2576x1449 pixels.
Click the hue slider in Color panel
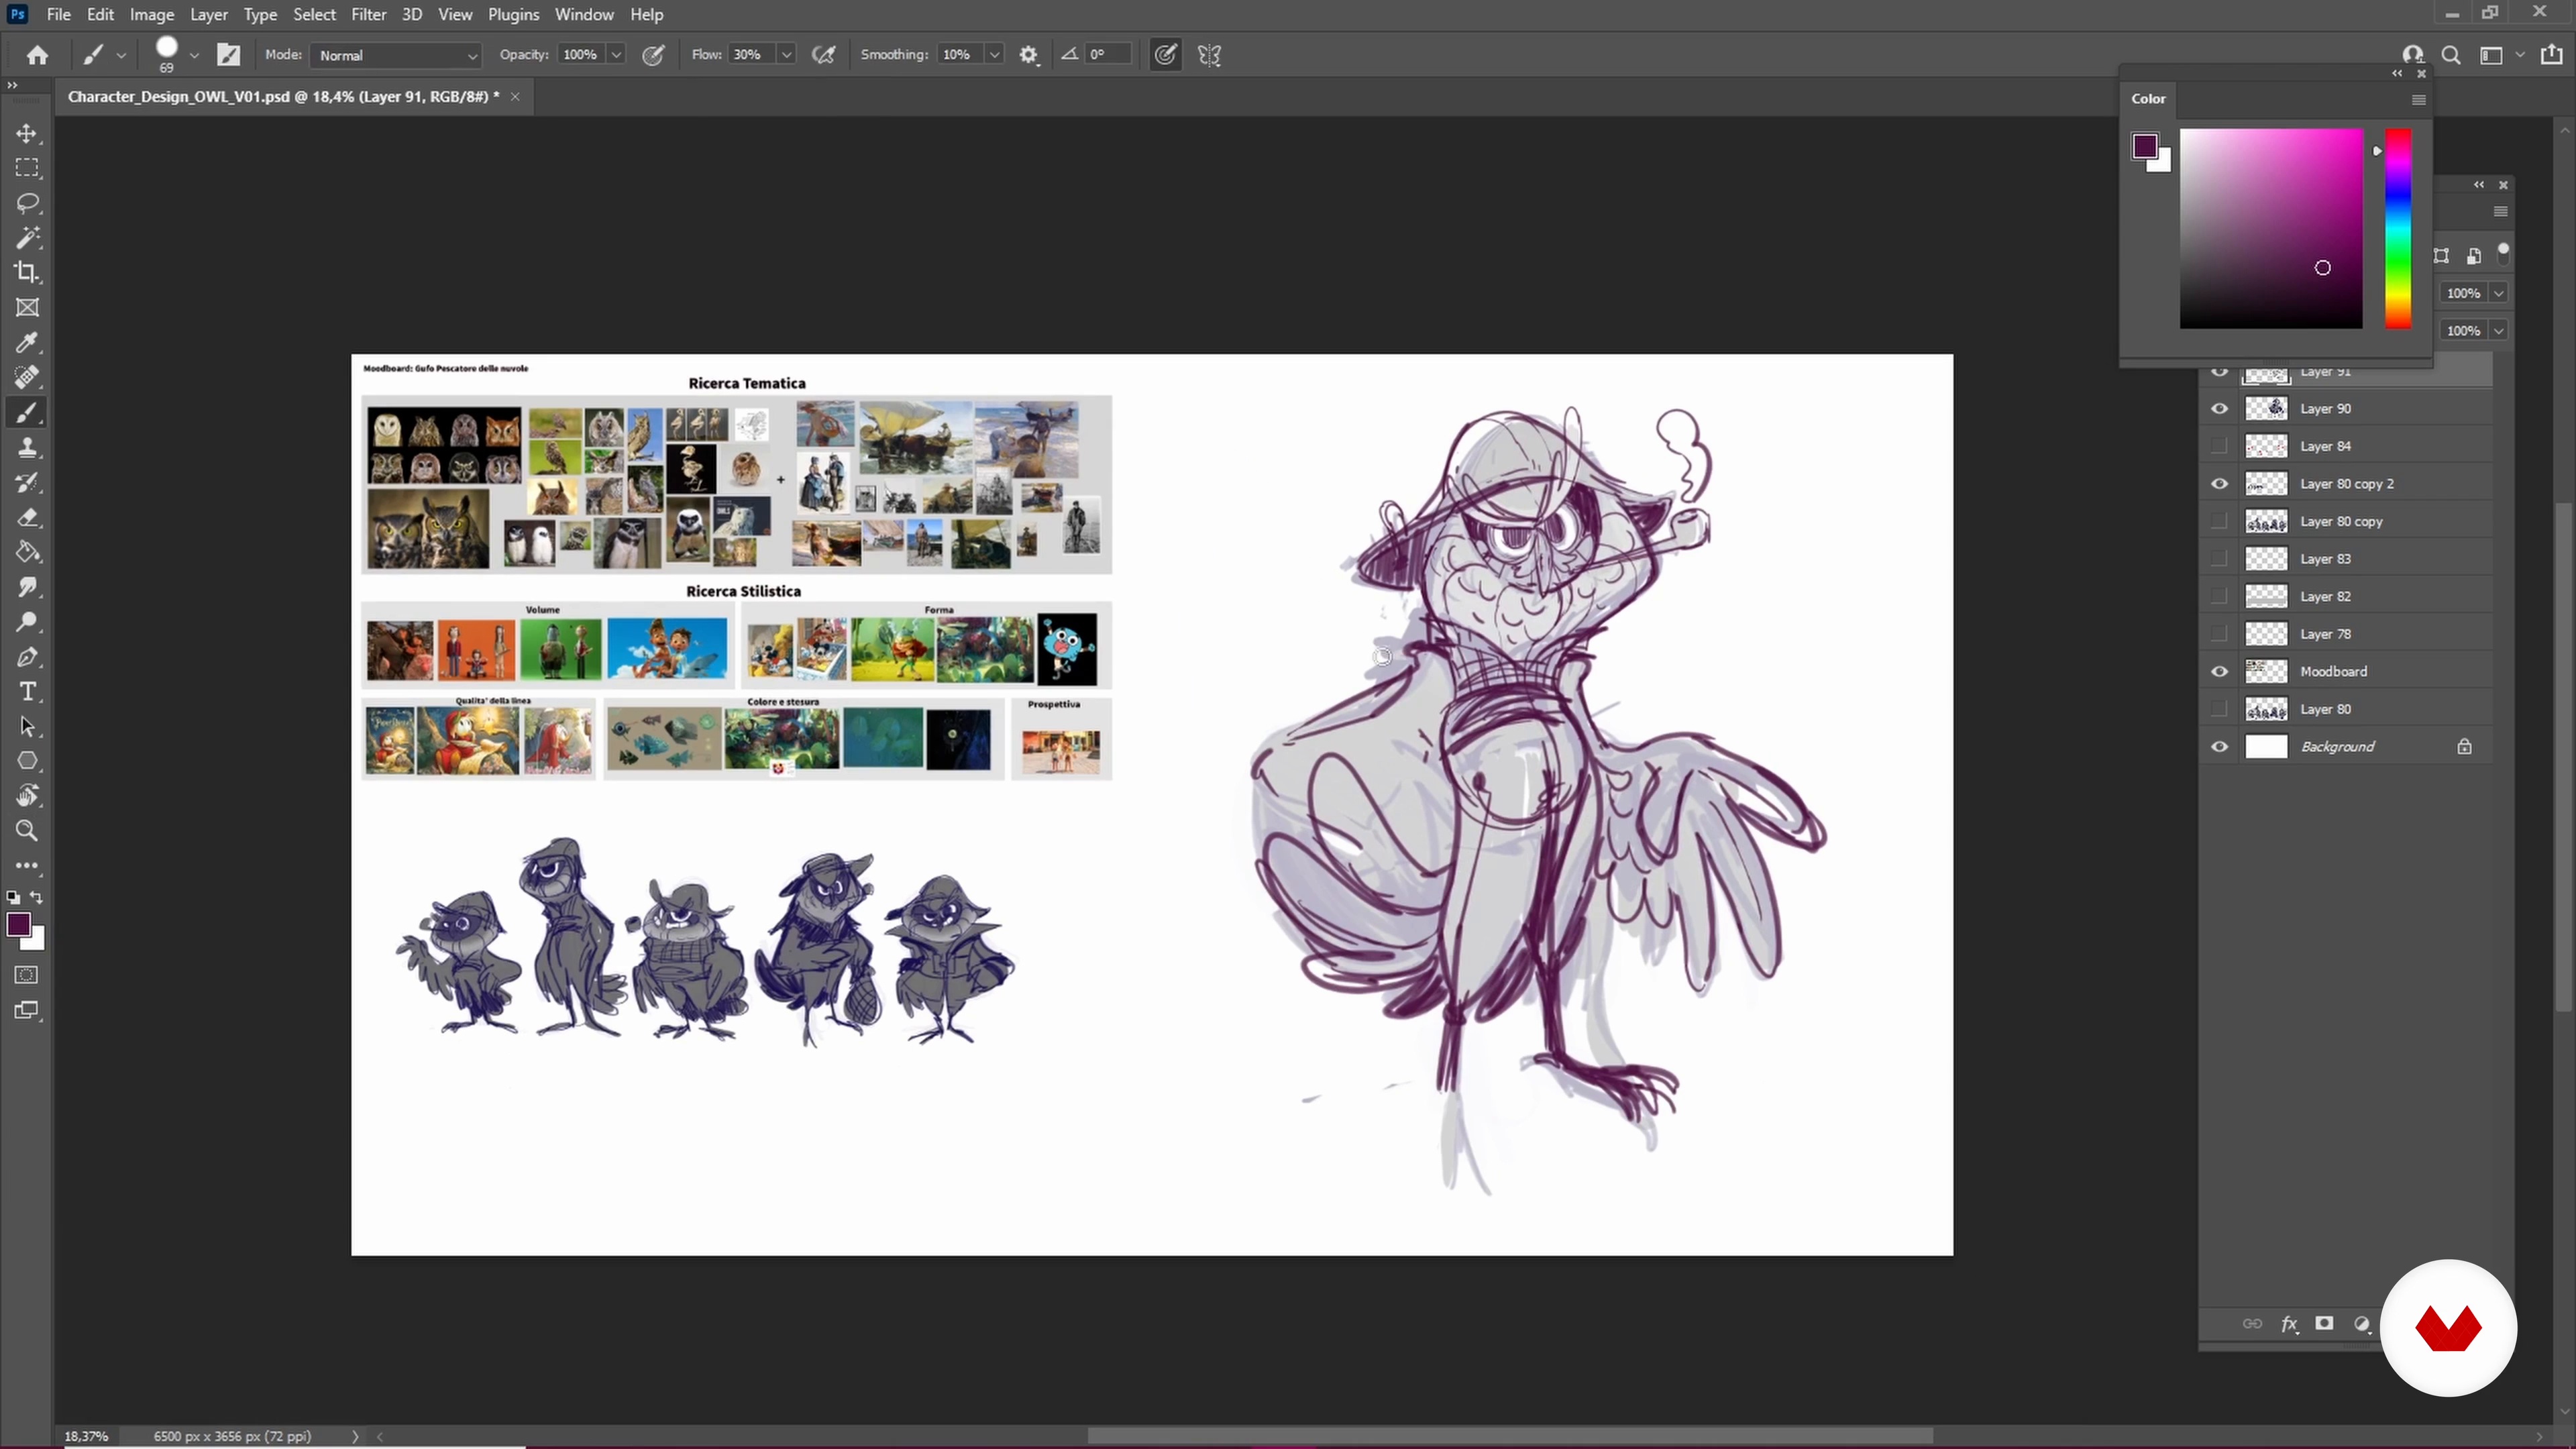(x=2398, y=228)
